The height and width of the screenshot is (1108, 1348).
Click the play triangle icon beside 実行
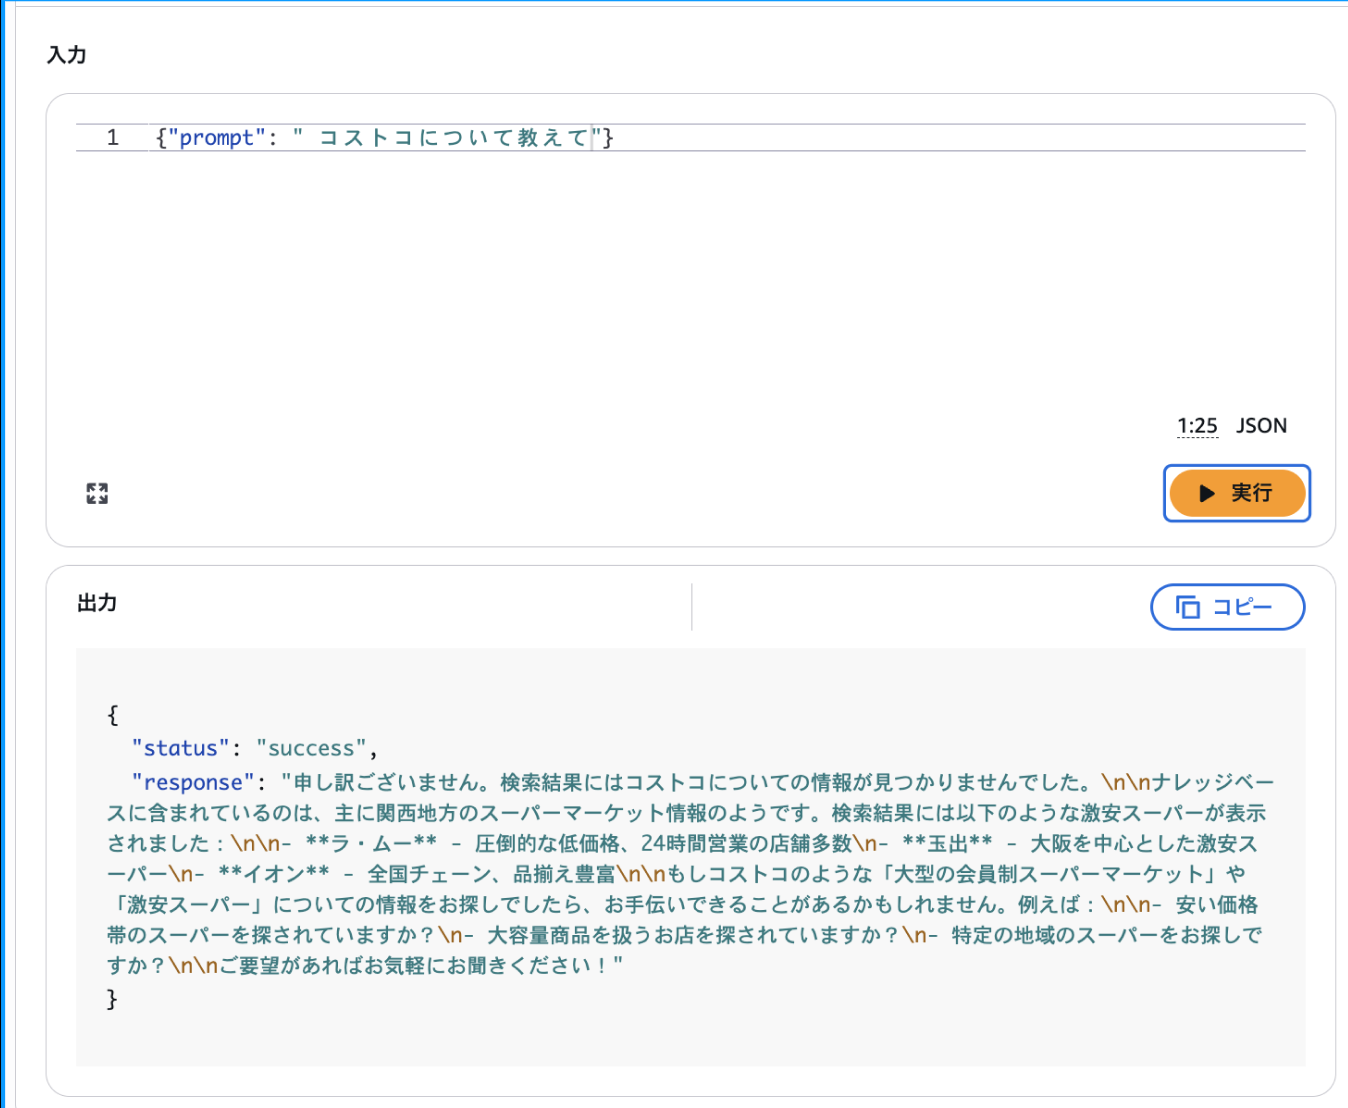tap(1207, 493)
